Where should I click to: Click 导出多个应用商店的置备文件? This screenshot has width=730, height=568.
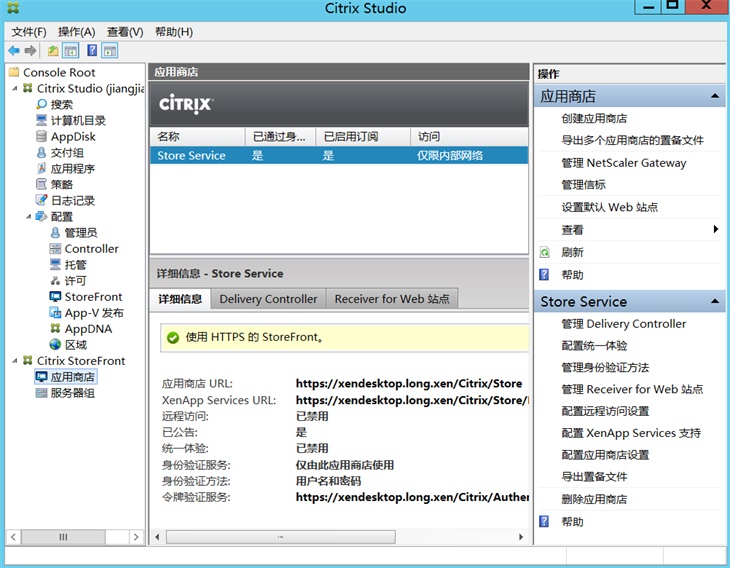pos(632,140)
